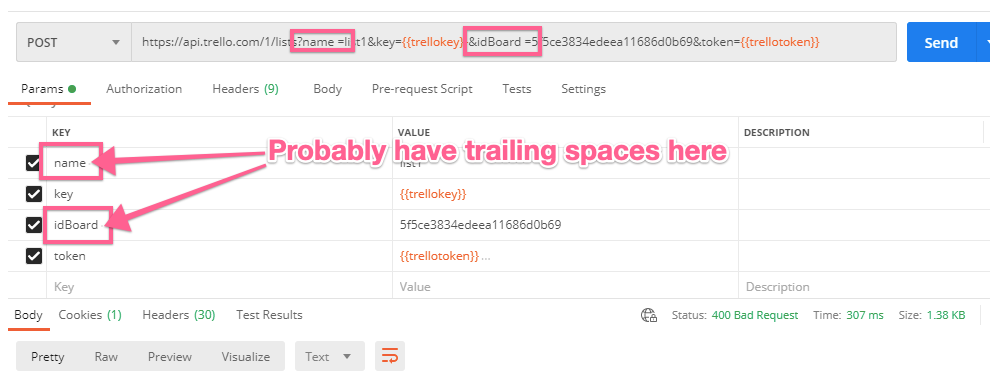Screen dimensions: 990x373
Task: Select the Pretty response view
Action: 48,357
